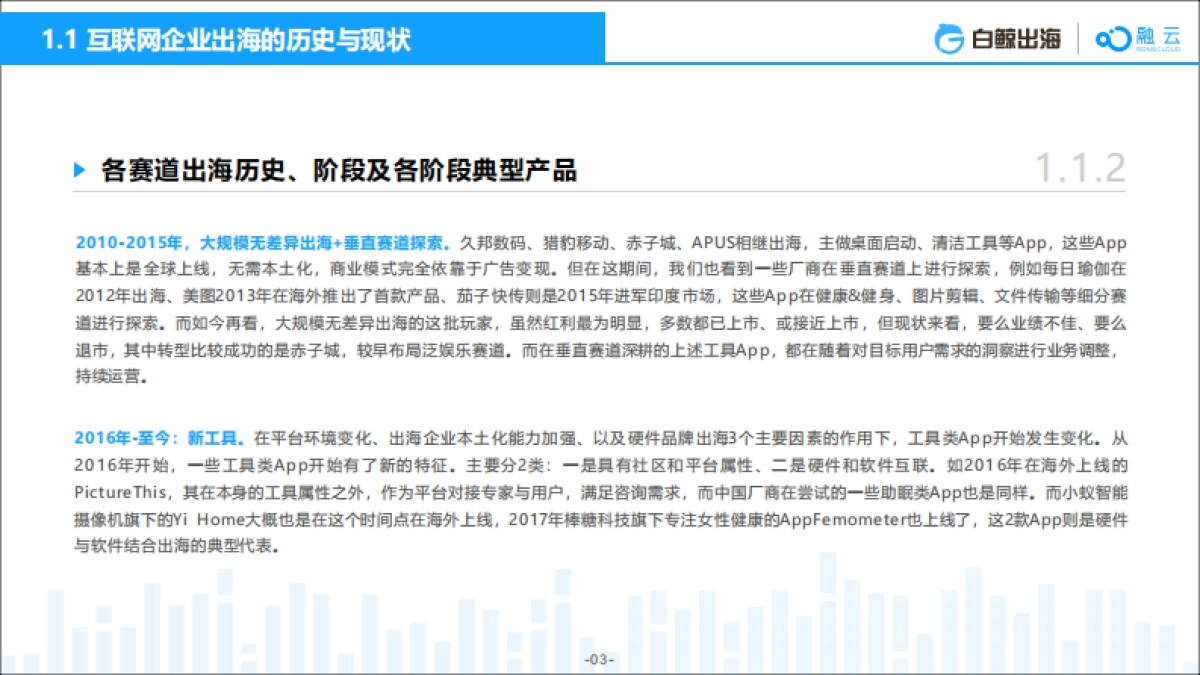Select the heading 各赛道出海历史、阶段及各阶段典型产品
Screen dimensions: 1200x675
340,170
